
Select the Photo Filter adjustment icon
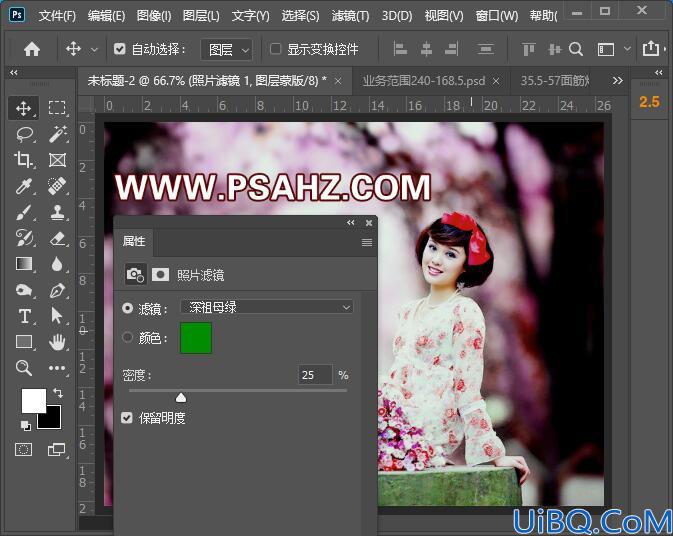click(135, 275)
